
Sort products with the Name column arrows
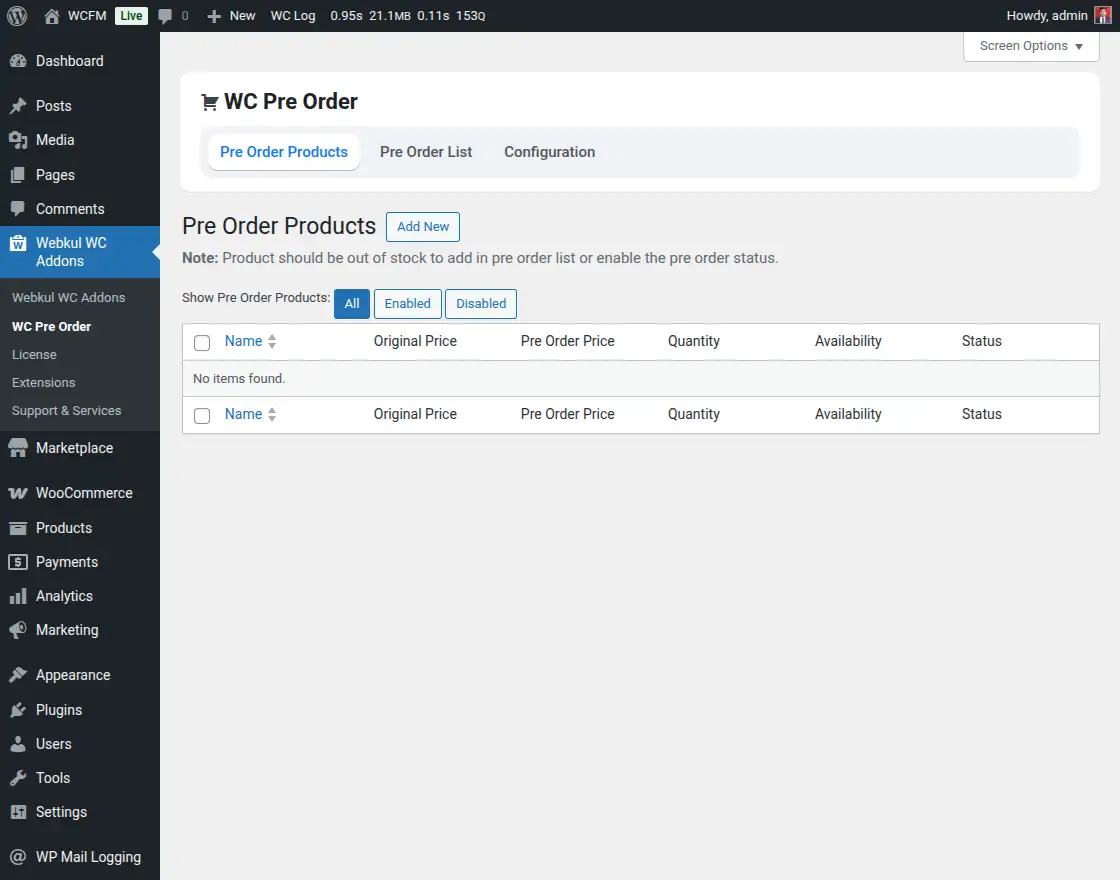(272, 341)
